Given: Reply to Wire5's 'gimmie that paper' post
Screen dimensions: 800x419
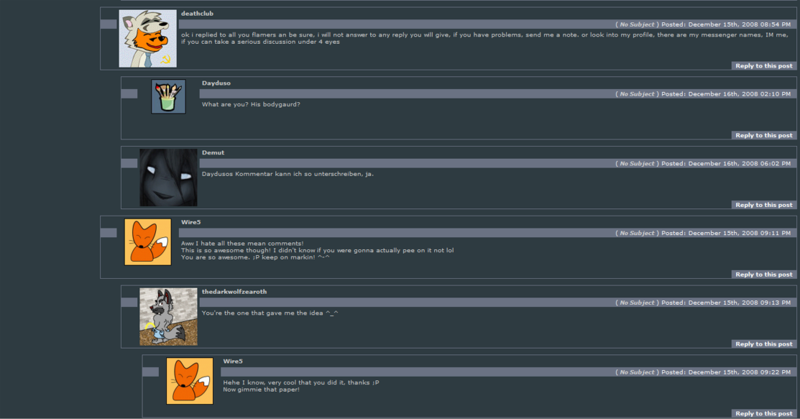Looking at the screenshot, I should (x=764, y=413).
